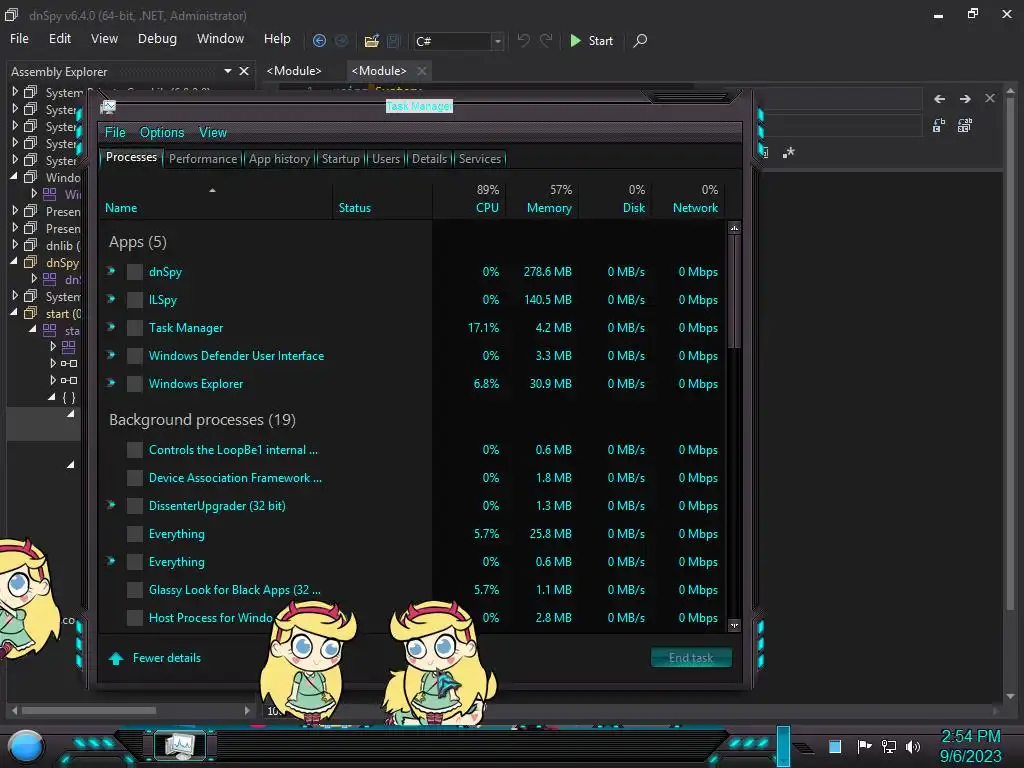Click the ILSpy app row icon
Screen dimensions: 1024x768
pos(135,300)
